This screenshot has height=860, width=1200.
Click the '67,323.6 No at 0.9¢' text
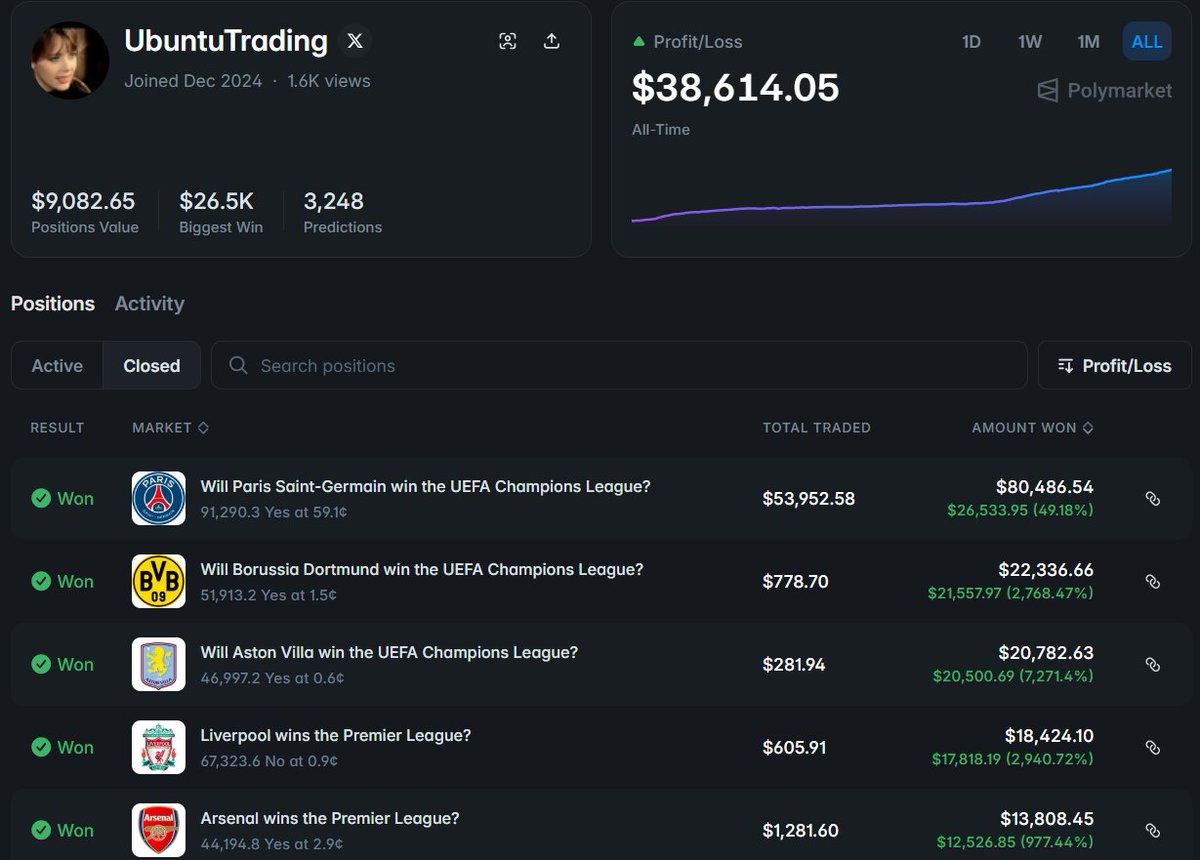[269, 761]
